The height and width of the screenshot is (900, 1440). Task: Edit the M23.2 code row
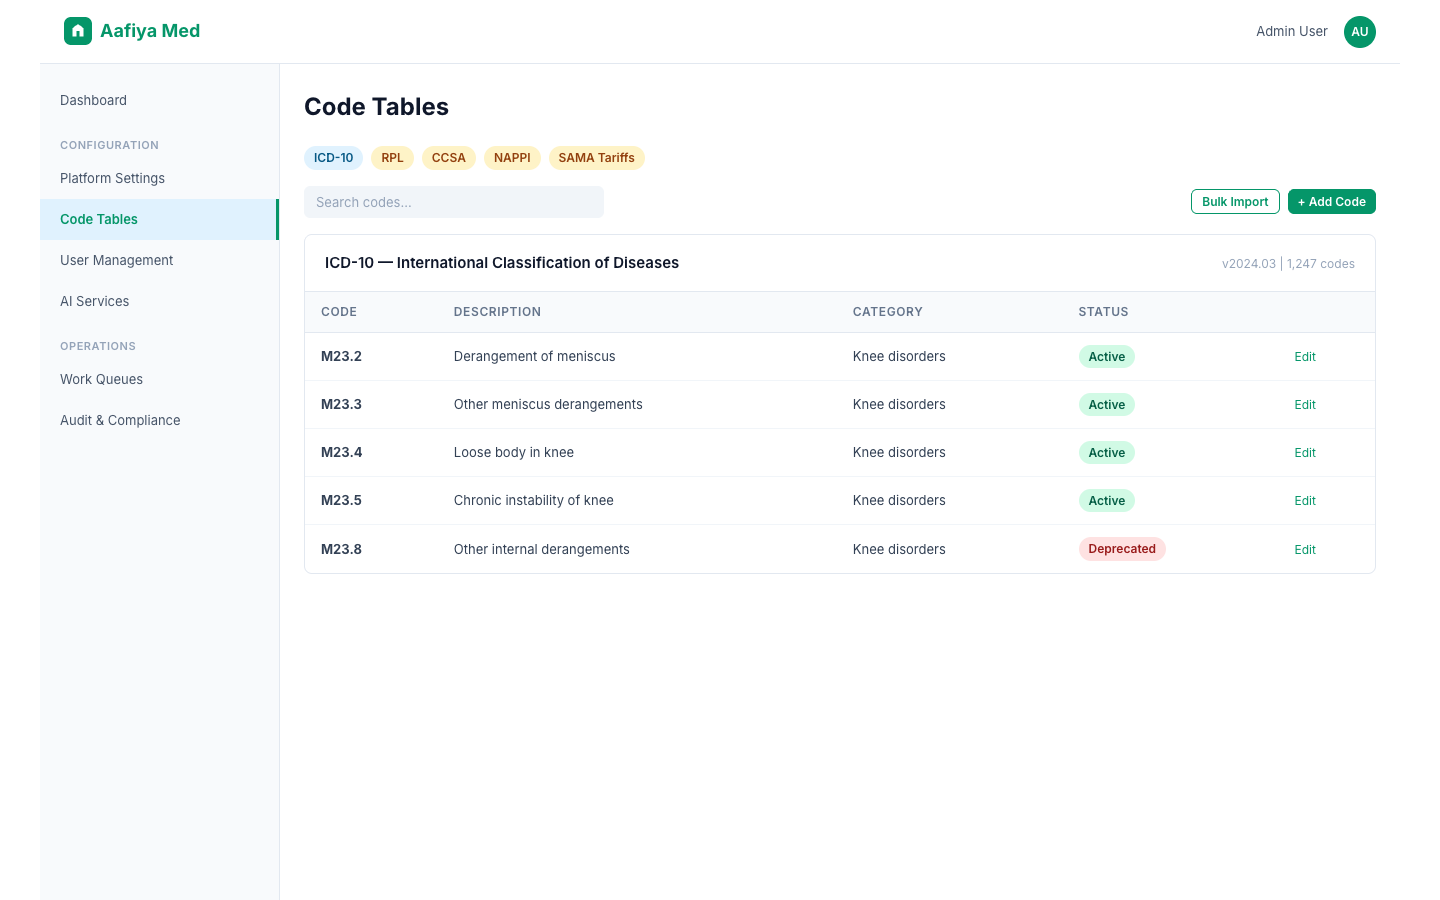point(1305,357)
